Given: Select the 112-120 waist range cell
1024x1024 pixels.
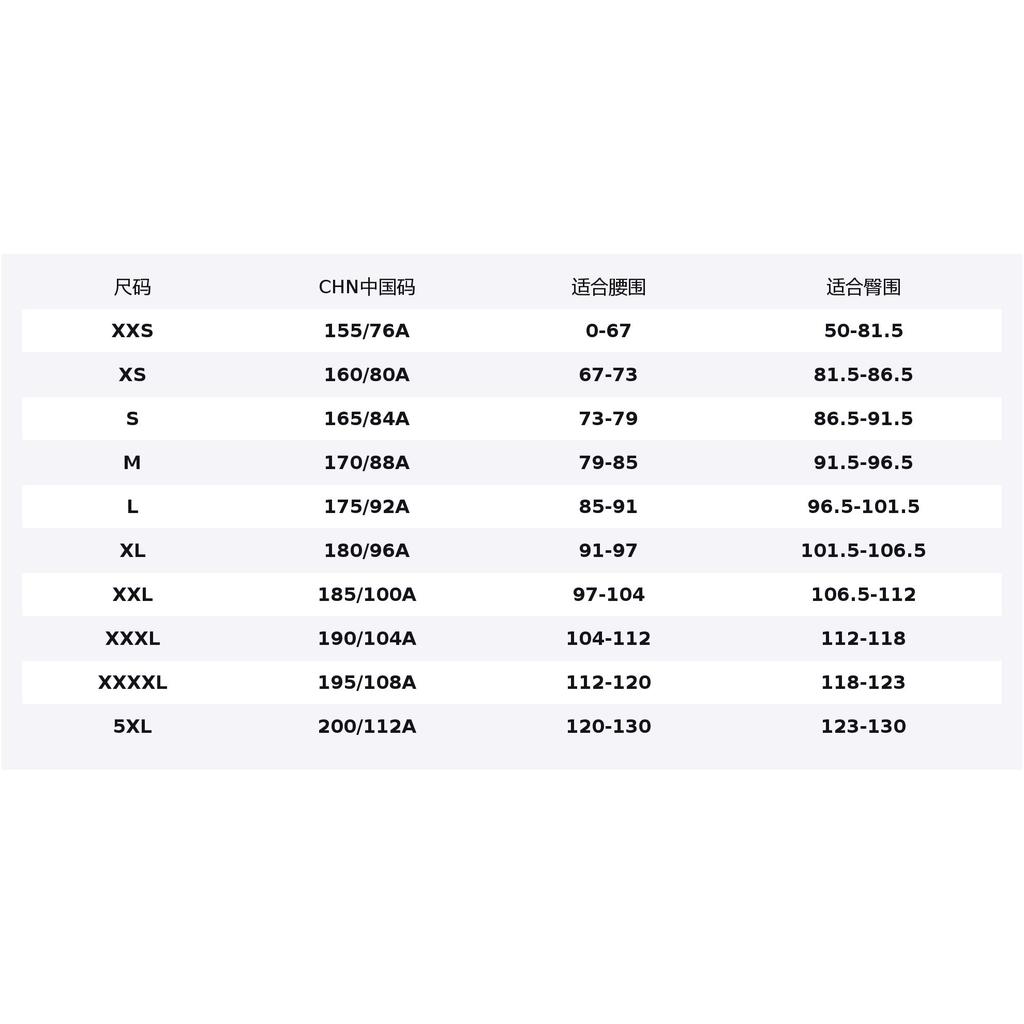Looking at the screenshot, I should coord(608,682).
